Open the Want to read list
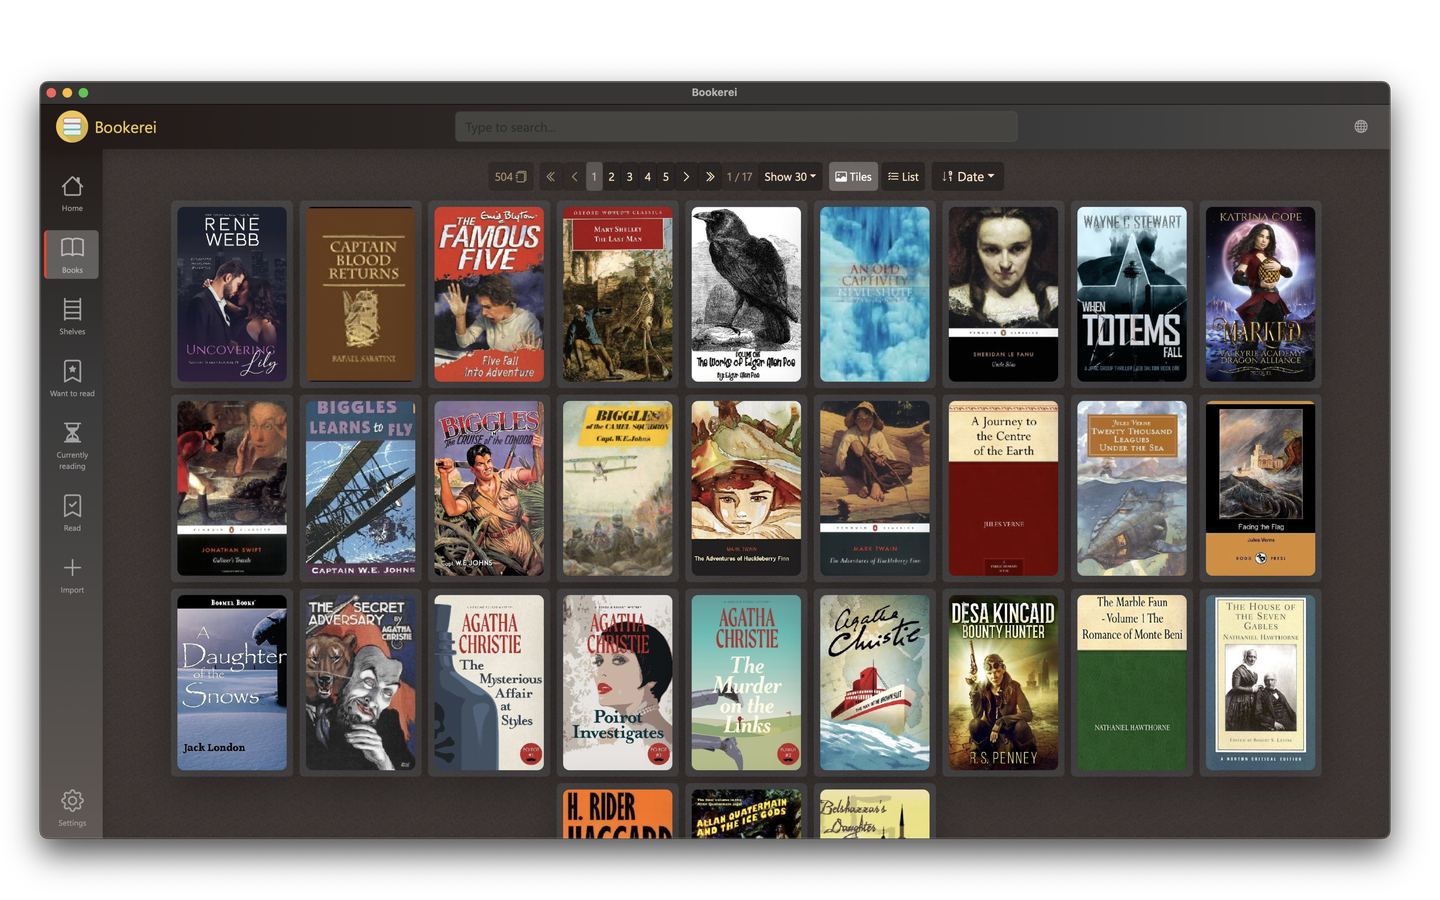1440x900 pixels. pyautogui.click(x=72, y=378)
